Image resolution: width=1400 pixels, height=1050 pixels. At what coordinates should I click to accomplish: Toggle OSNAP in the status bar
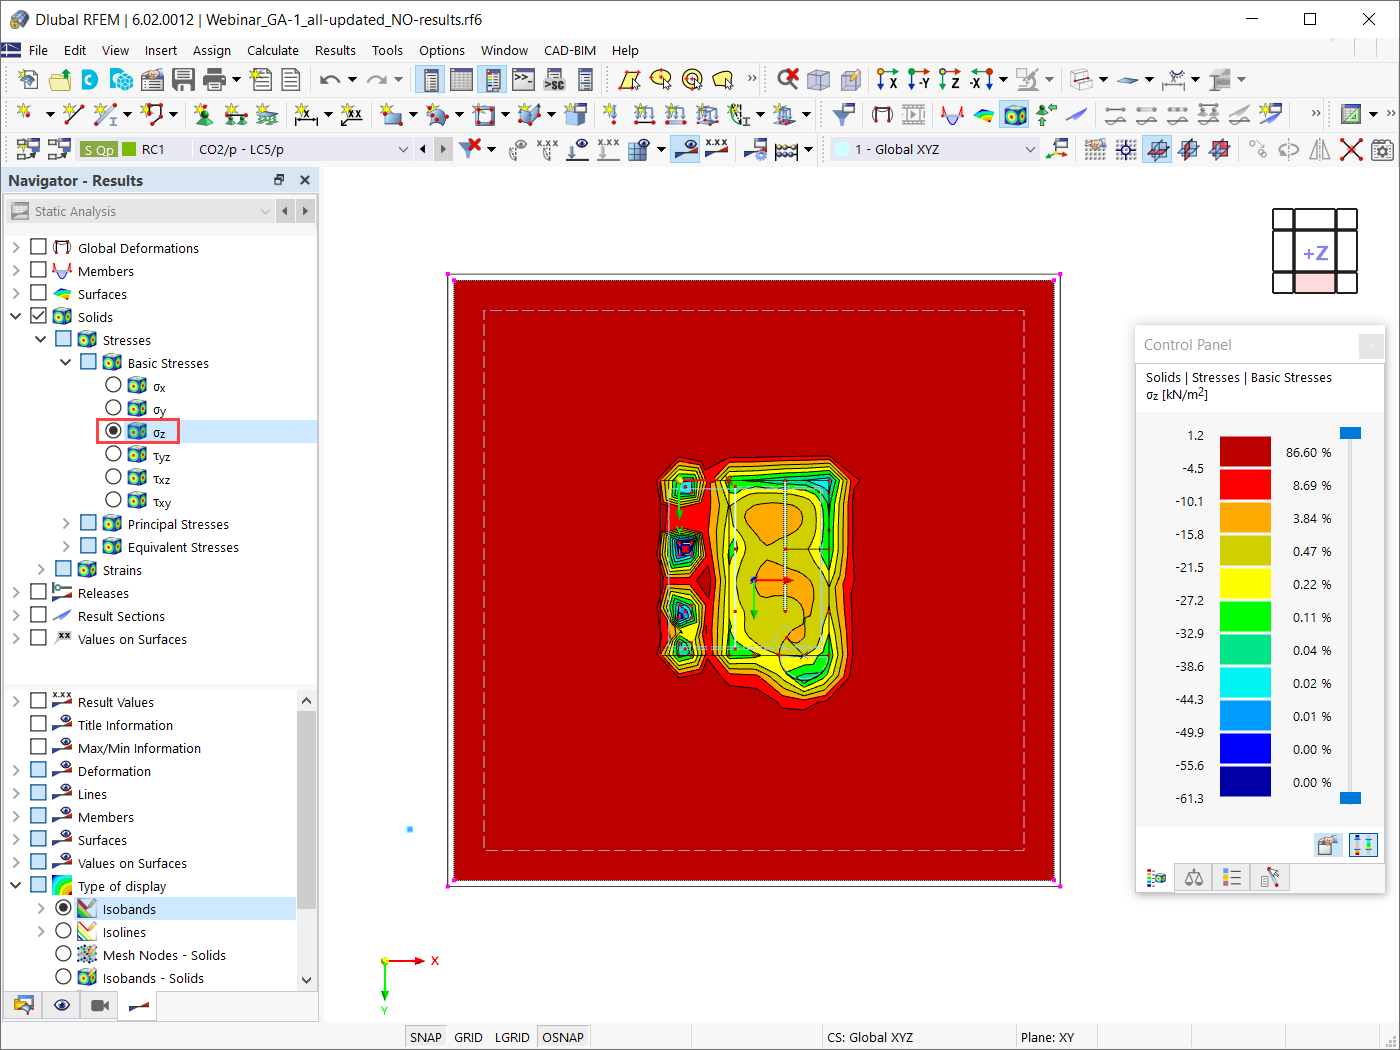(563, 1037)
